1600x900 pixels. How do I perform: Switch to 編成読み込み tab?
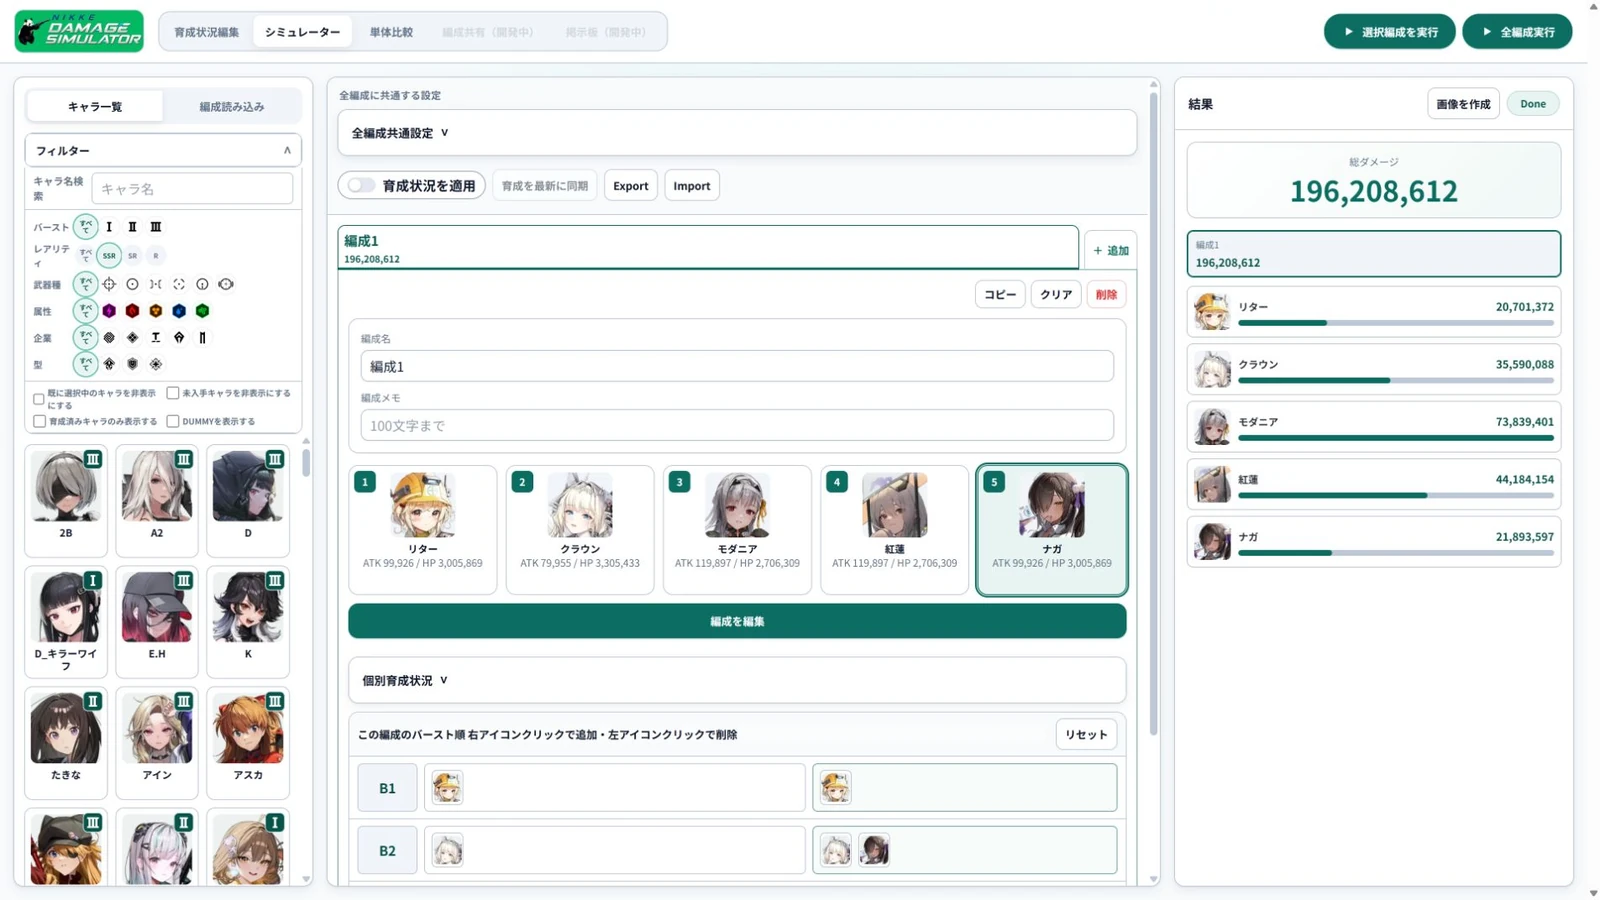pos(231,106)
